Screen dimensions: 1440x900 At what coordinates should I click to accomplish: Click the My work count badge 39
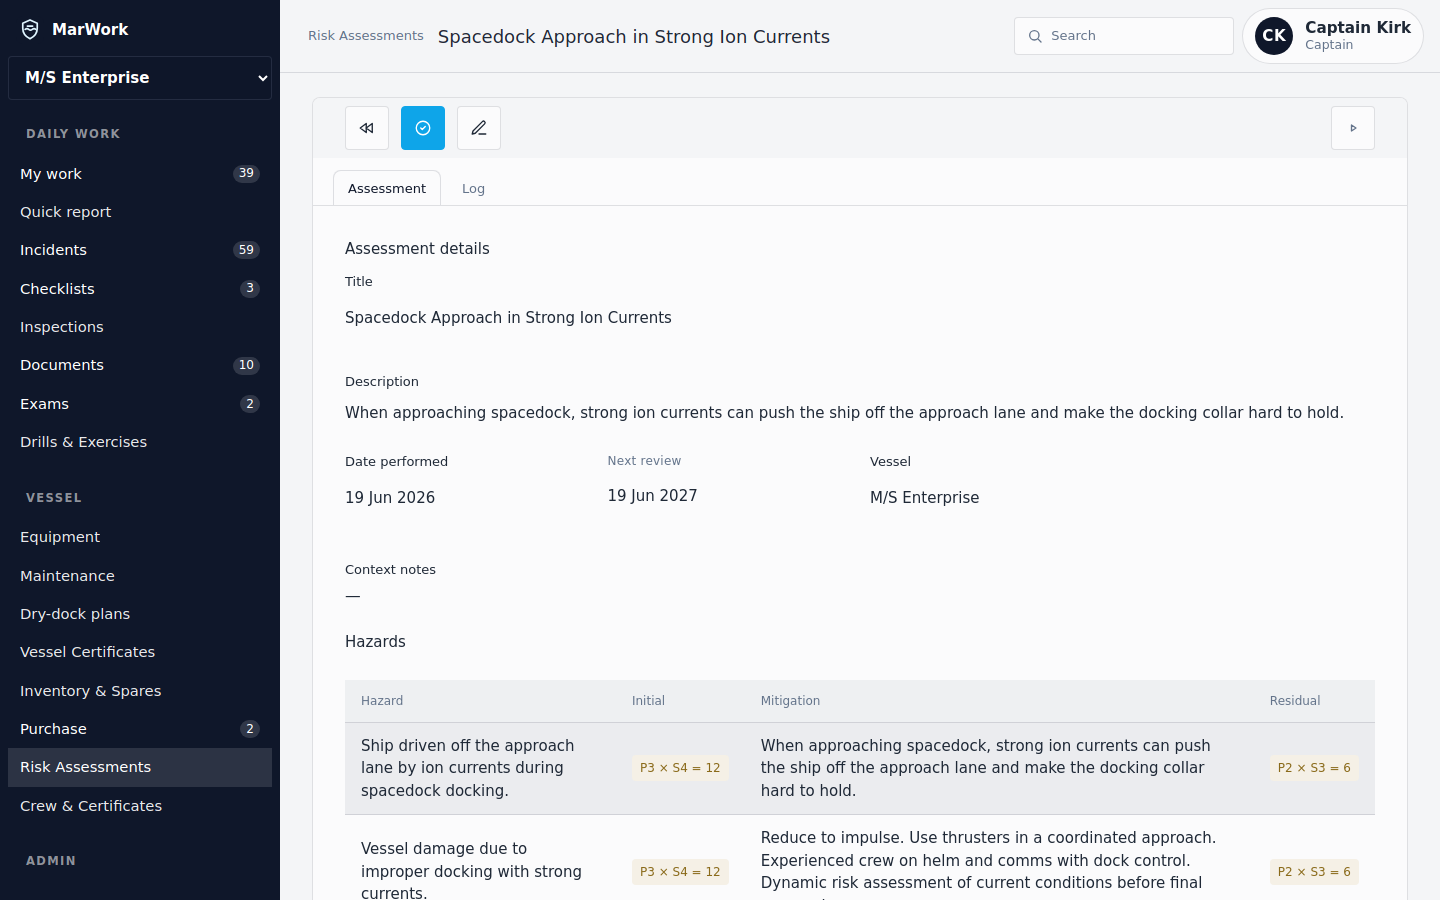246,174
